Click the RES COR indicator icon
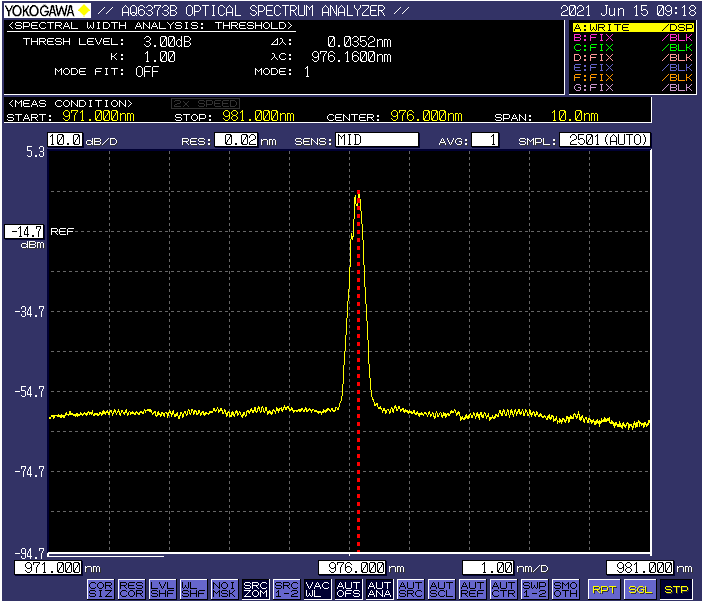 131,589
